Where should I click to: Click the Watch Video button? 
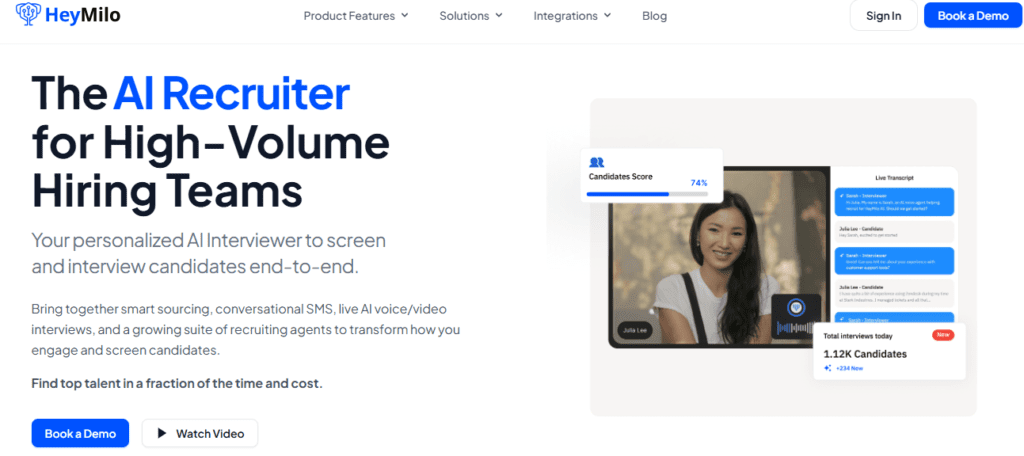(x=200, y=433)
